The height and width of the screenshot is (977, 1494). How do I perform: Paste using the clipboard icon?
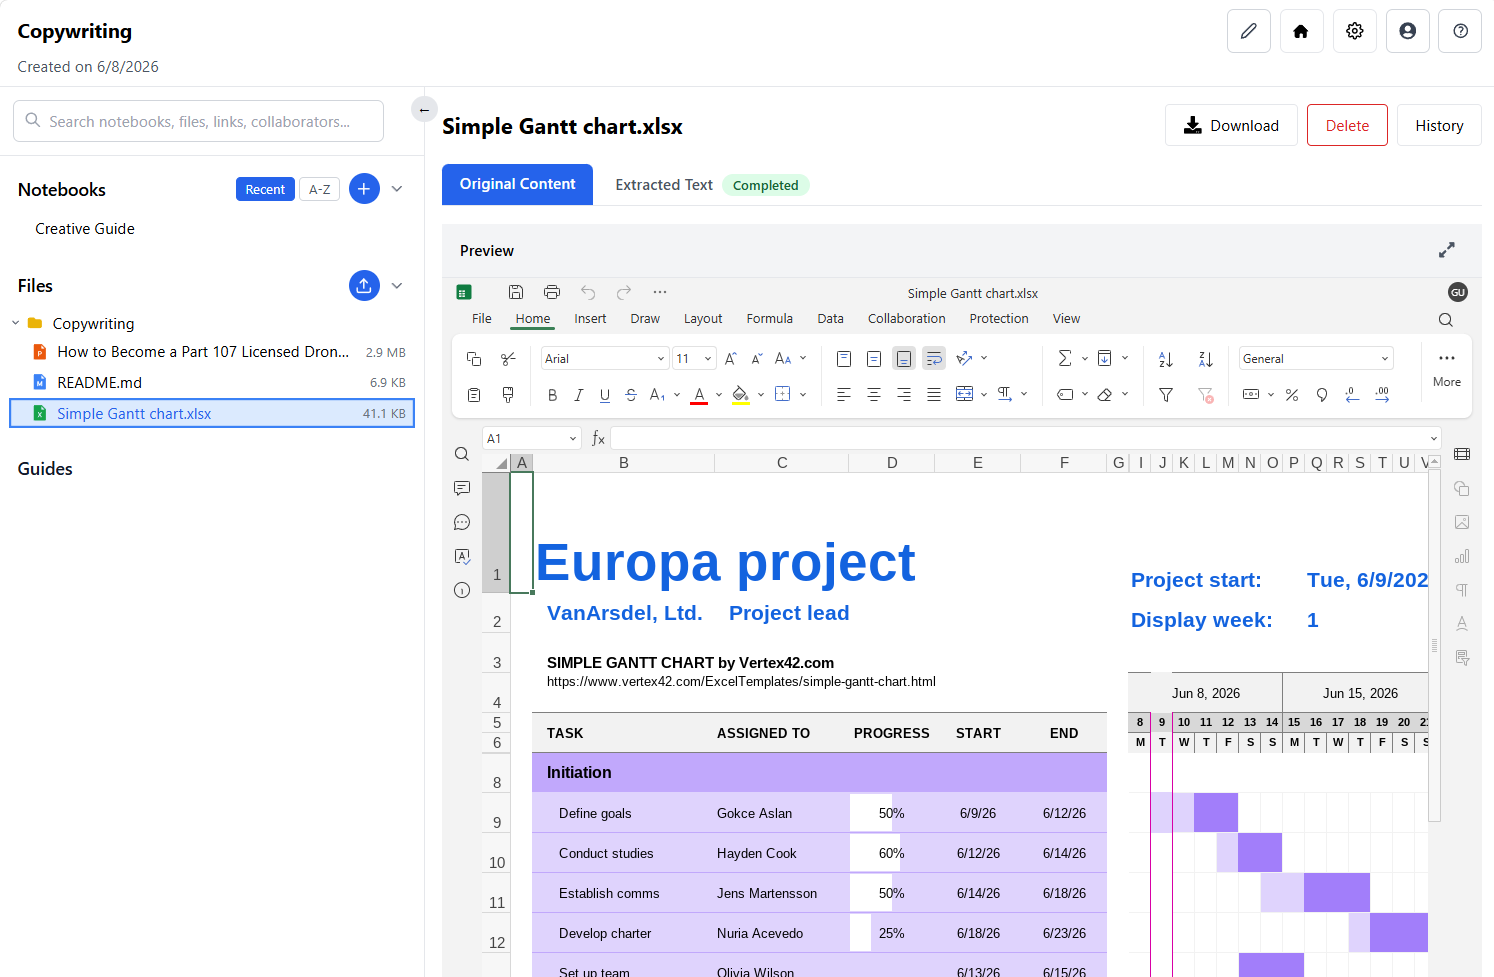pos(474,395)
